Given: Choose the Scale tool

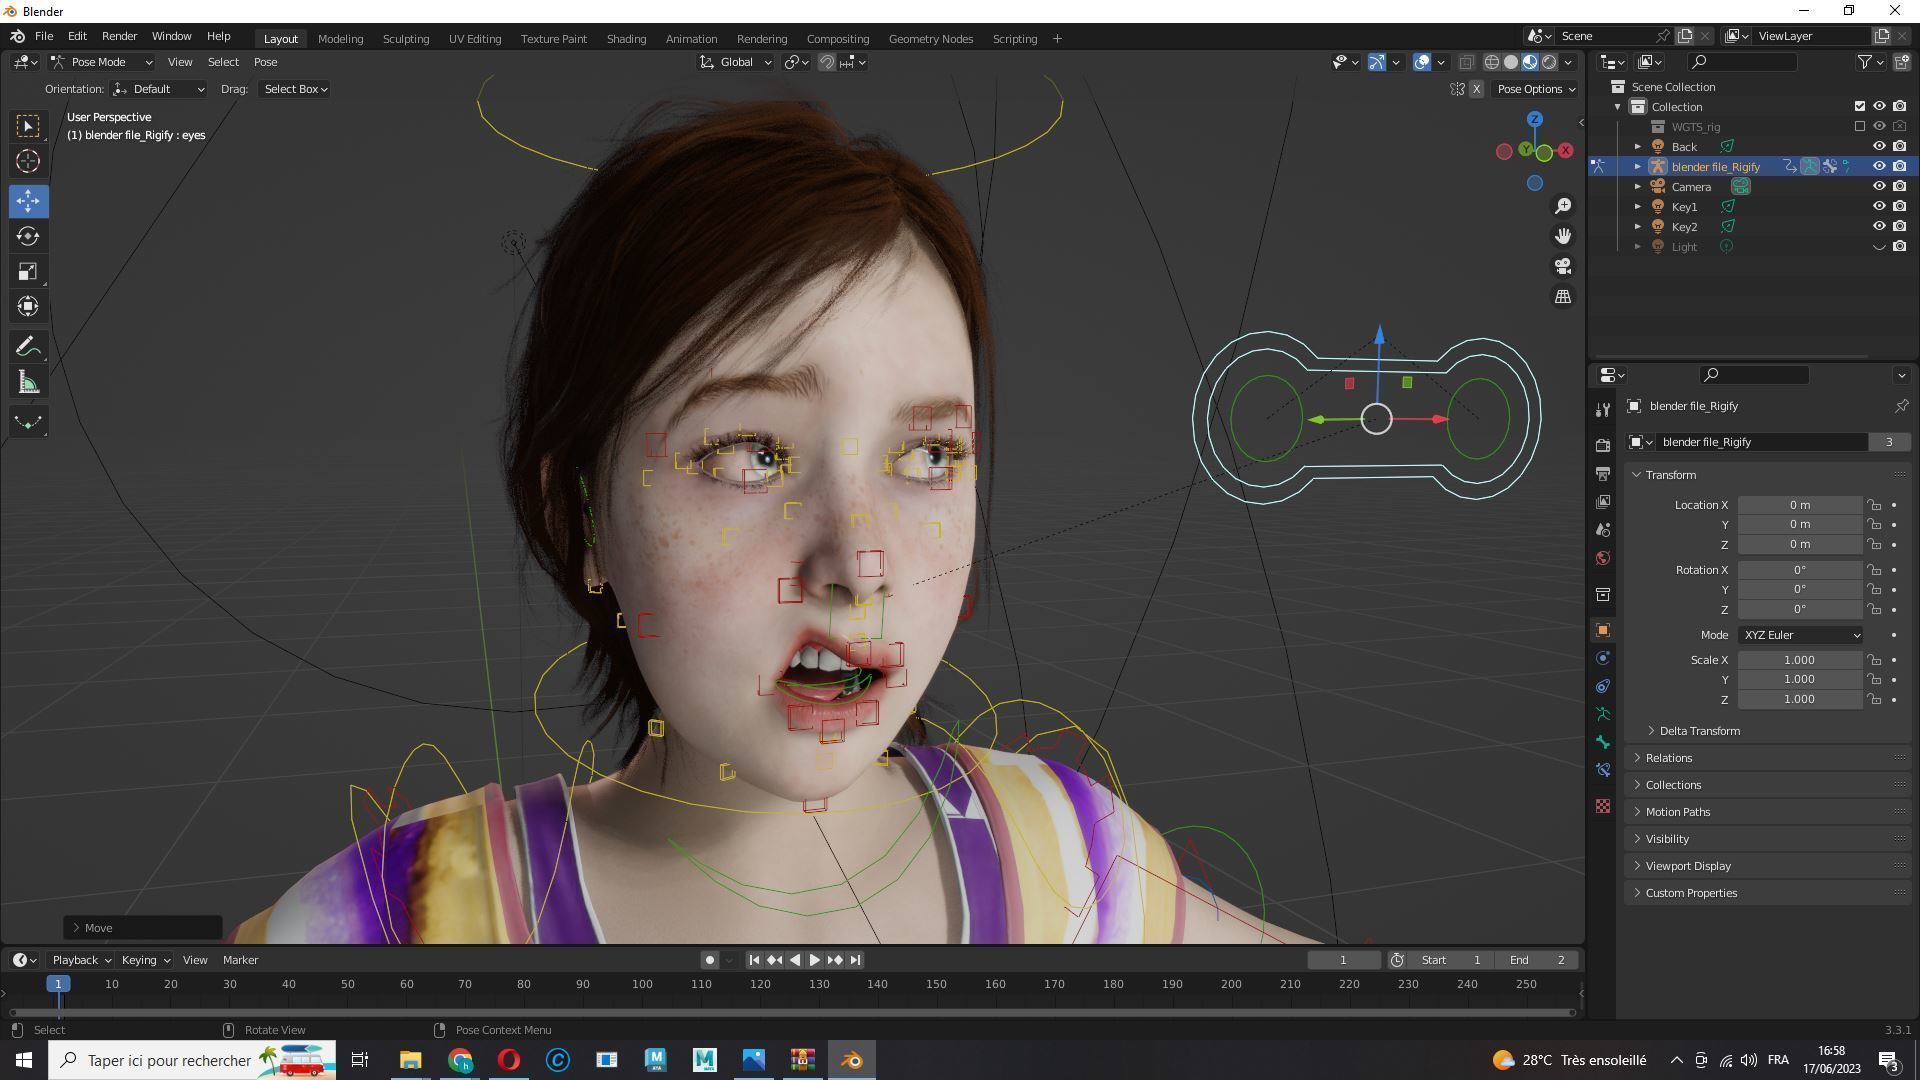Looking at the screenshot, I should 28,272.
